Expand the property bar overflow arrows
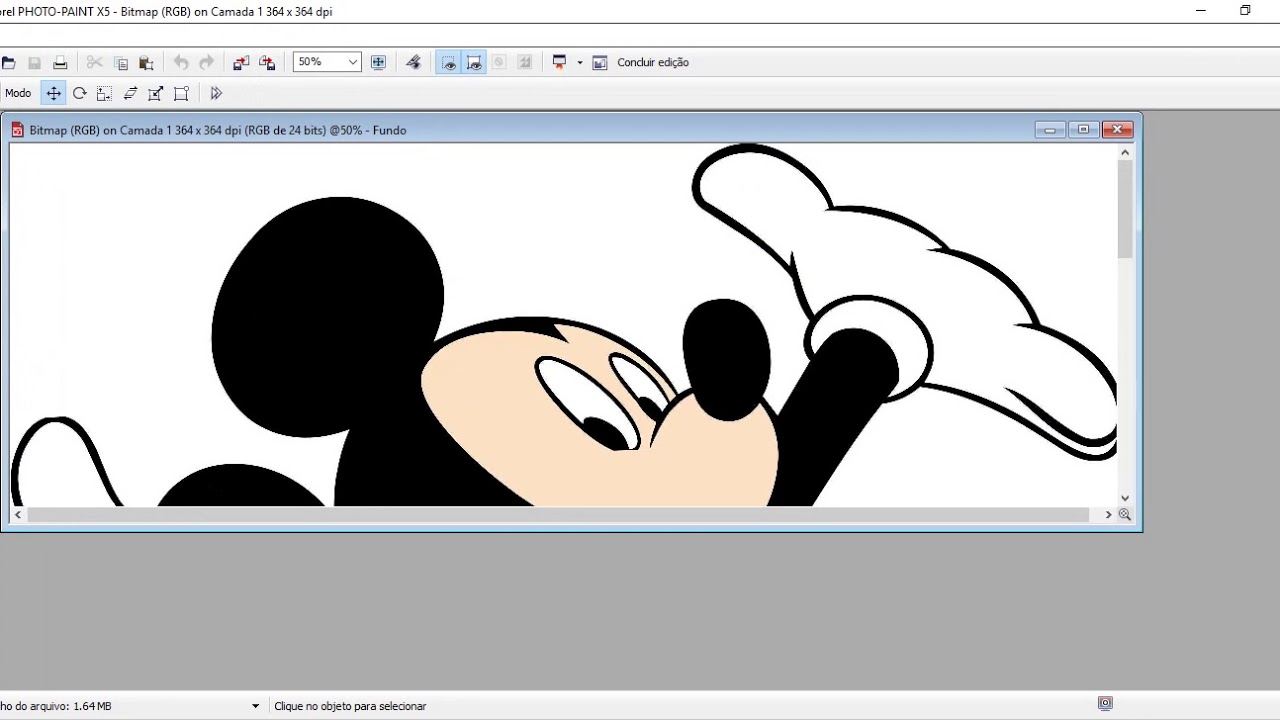Image resolution: width=1280 pixels, height=720 pixels. coord(216,93)
